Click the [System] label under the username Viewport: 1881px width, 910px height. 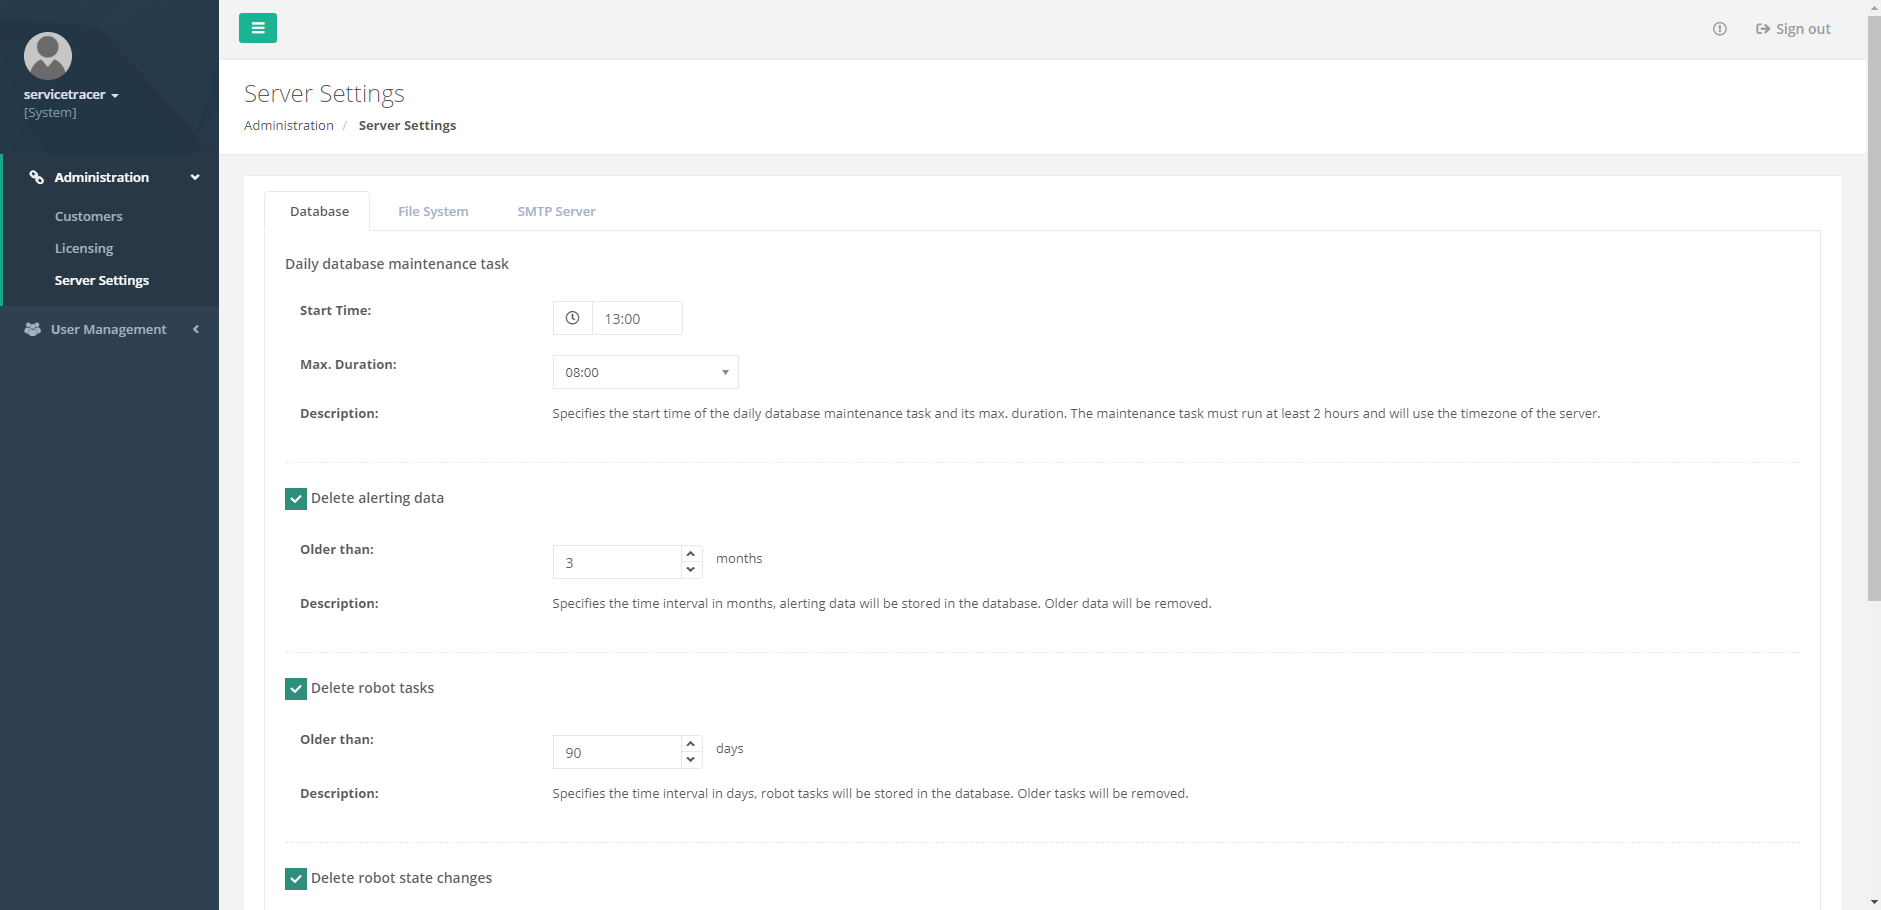coord(50,112)
